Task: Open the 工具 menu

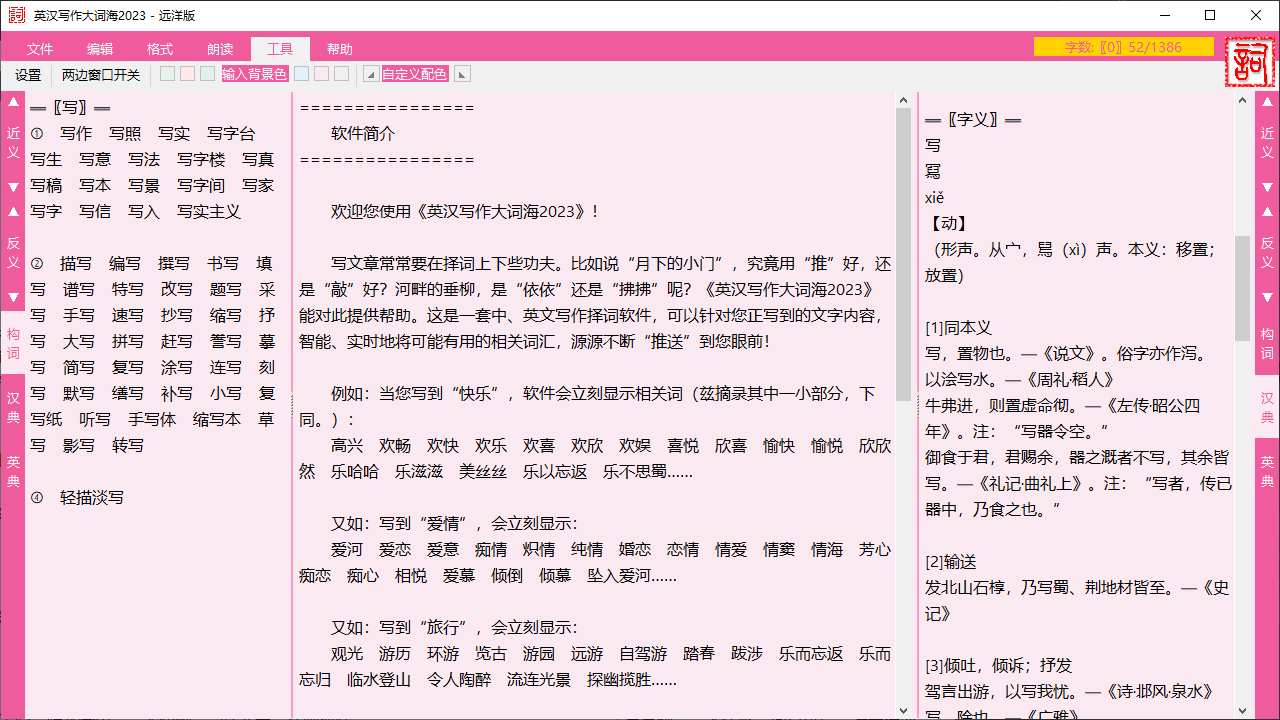Action: point(280,48)
